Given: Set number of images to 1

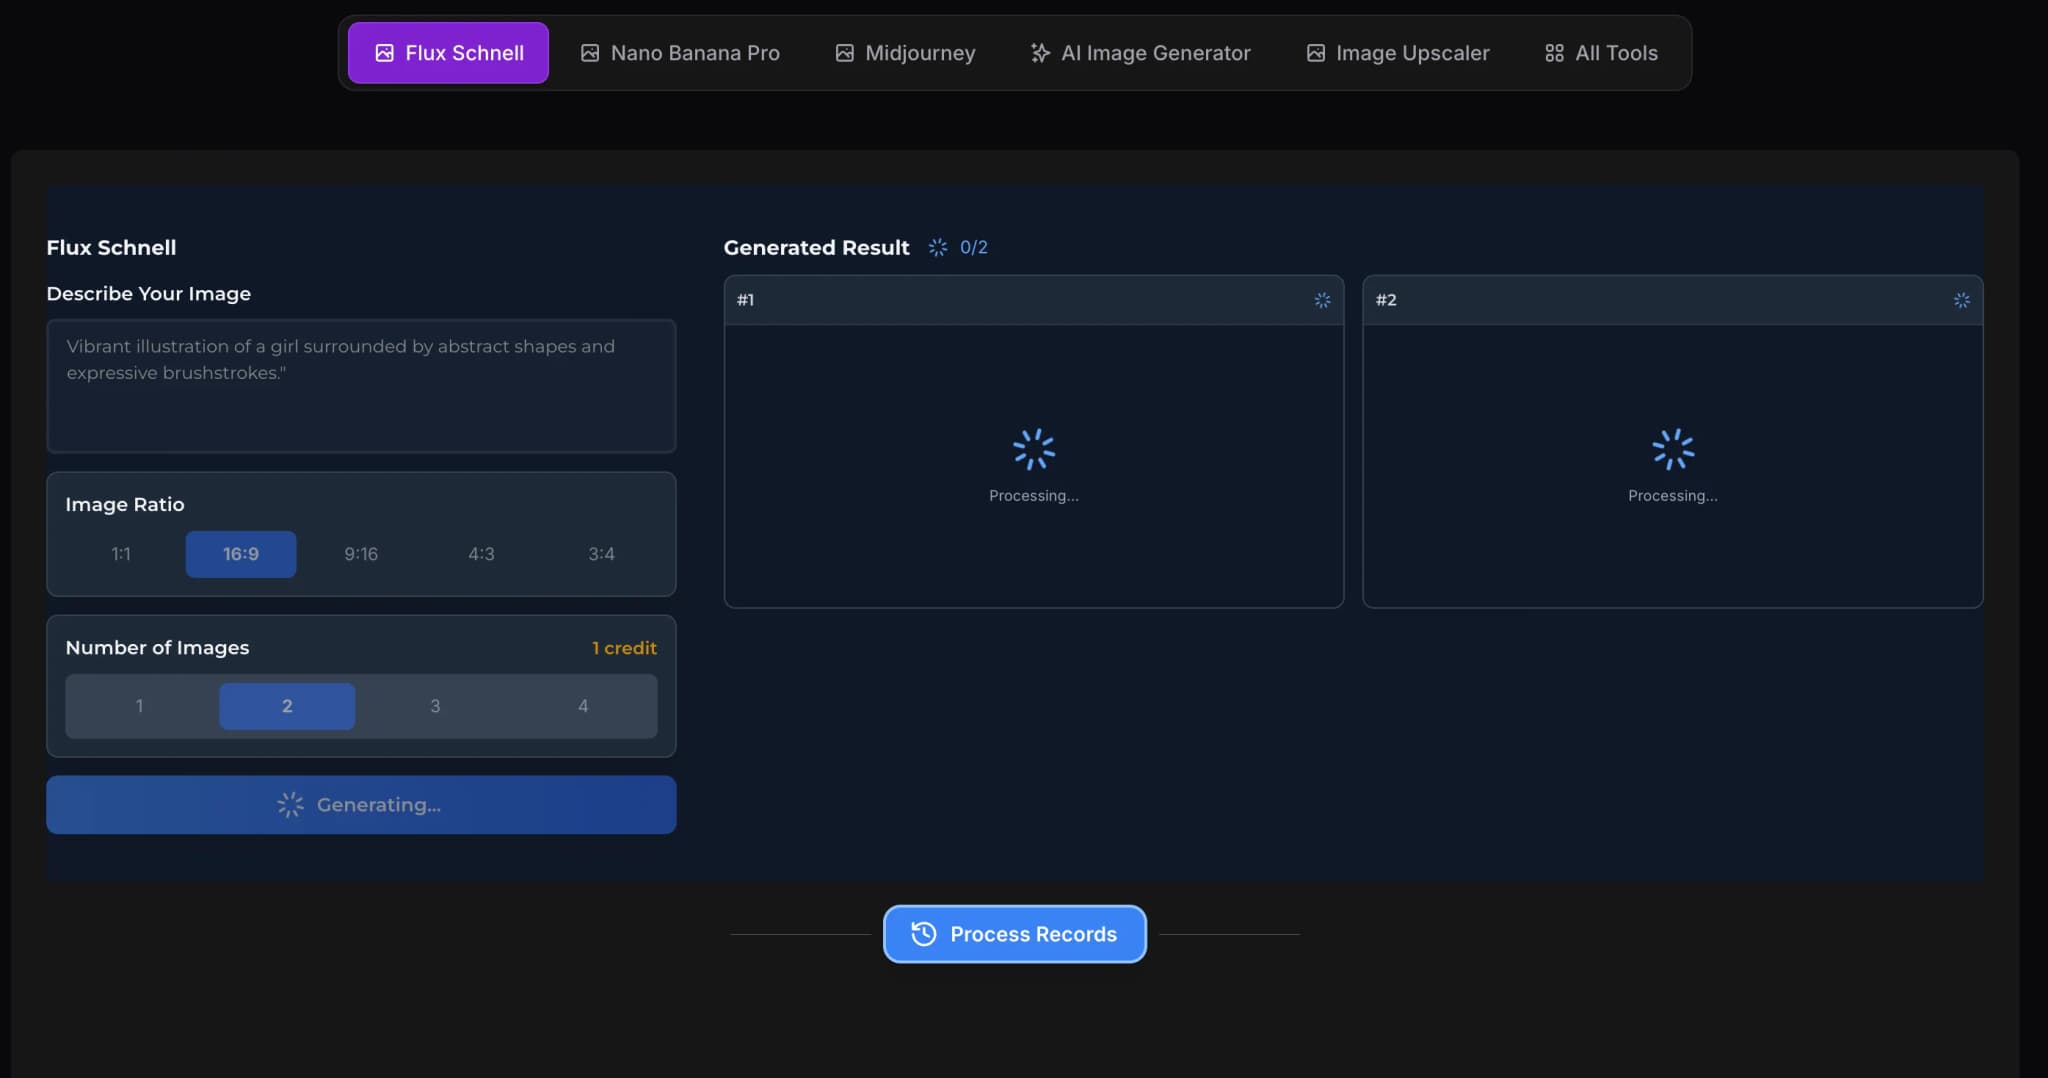Looking at the screenshot, I should pos(139,706).
